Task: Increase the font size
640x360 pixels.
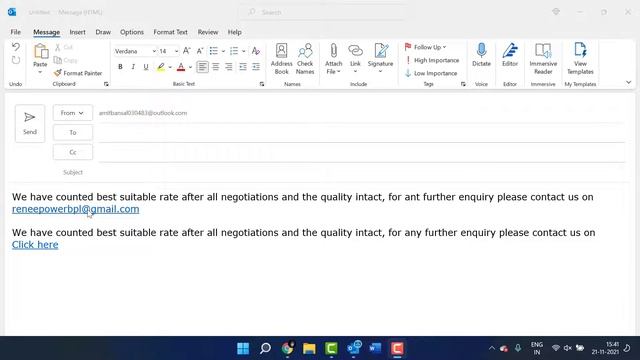Action: 187,51
